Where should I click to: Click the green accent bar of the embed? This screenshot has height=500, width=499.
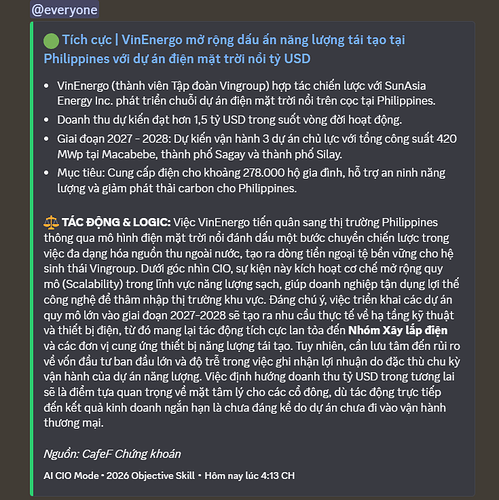[x=32, y=259]
